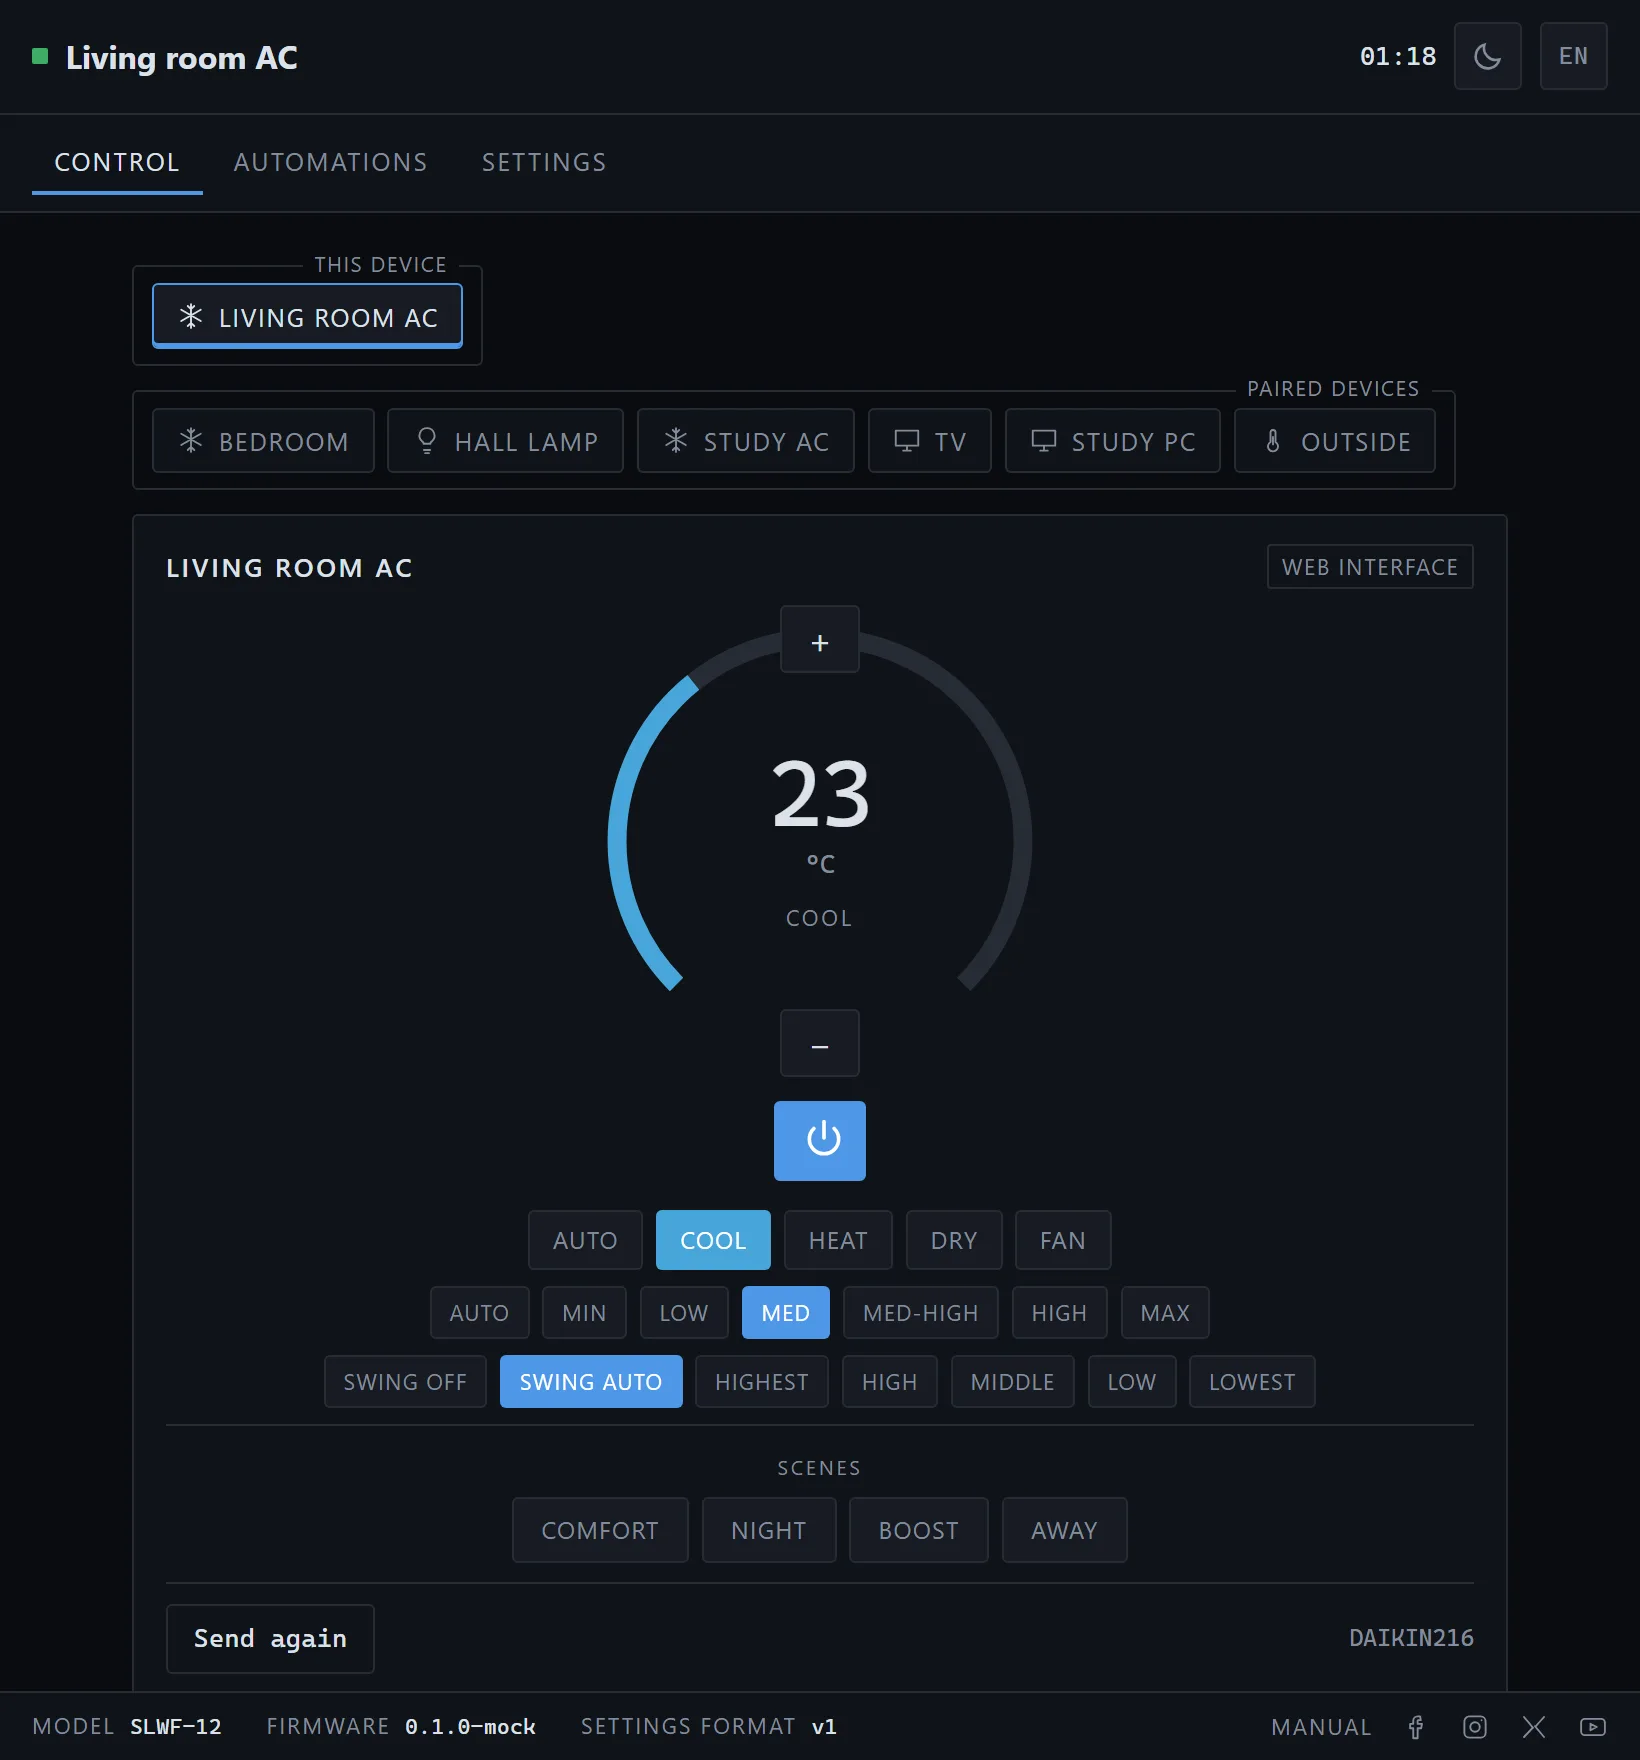The width and height of the screenshot is (1640, 1760).
Task: Activate the Comfort scene
Action: (600, 1530)
